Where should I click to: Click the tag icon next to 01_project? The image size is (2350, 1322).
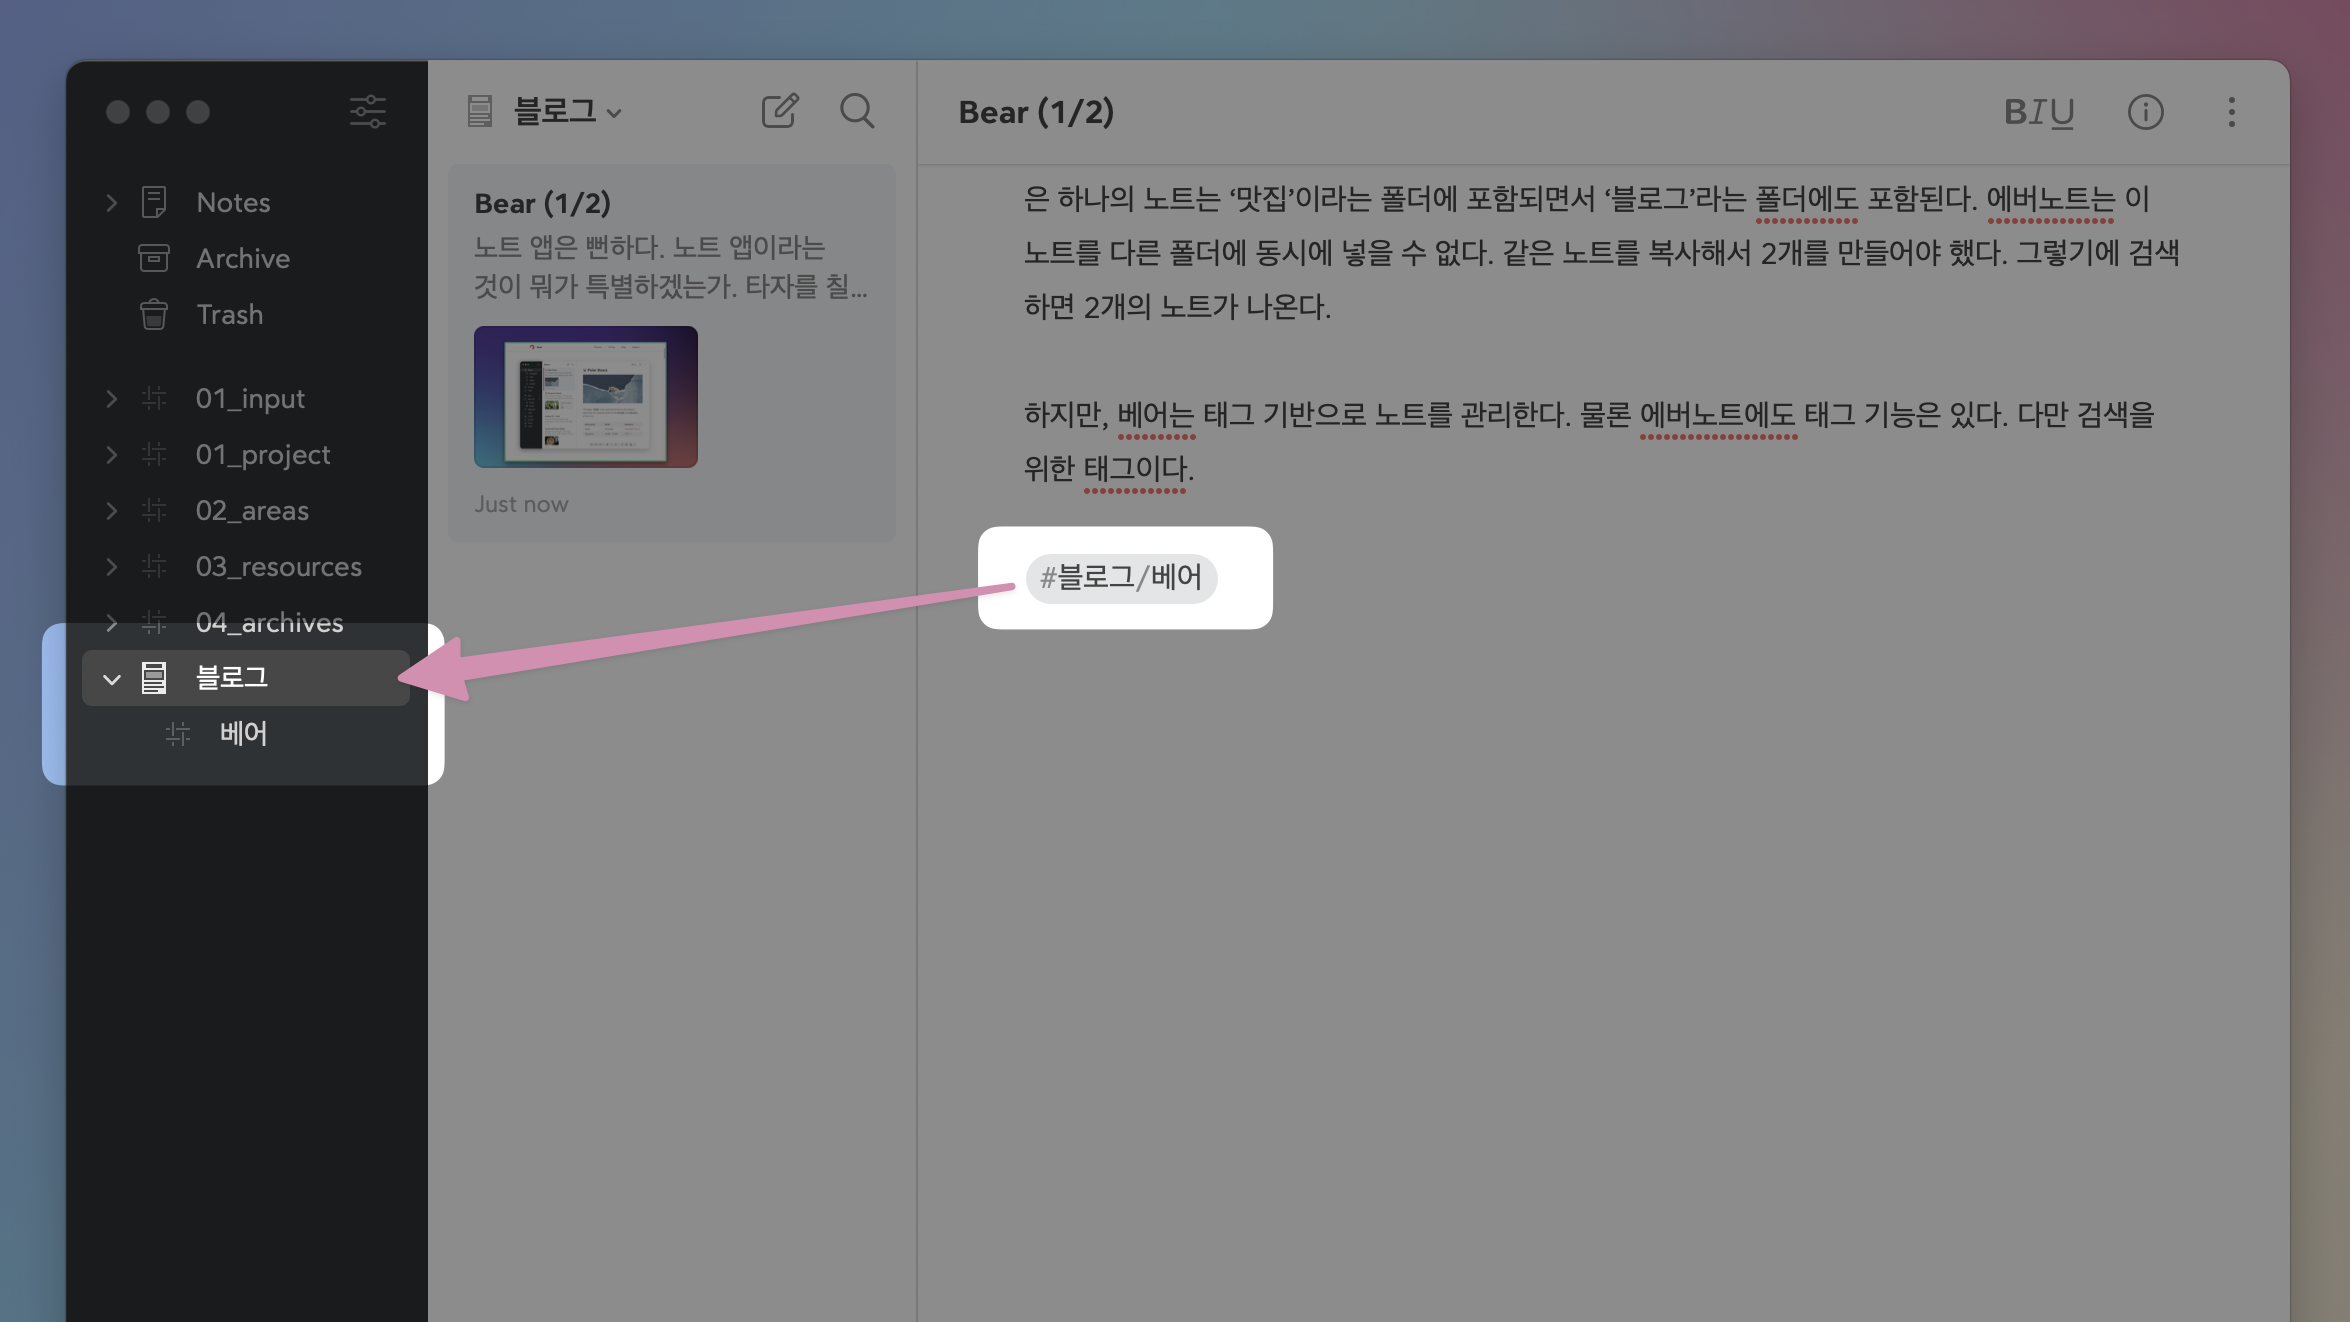click(154, 454)
